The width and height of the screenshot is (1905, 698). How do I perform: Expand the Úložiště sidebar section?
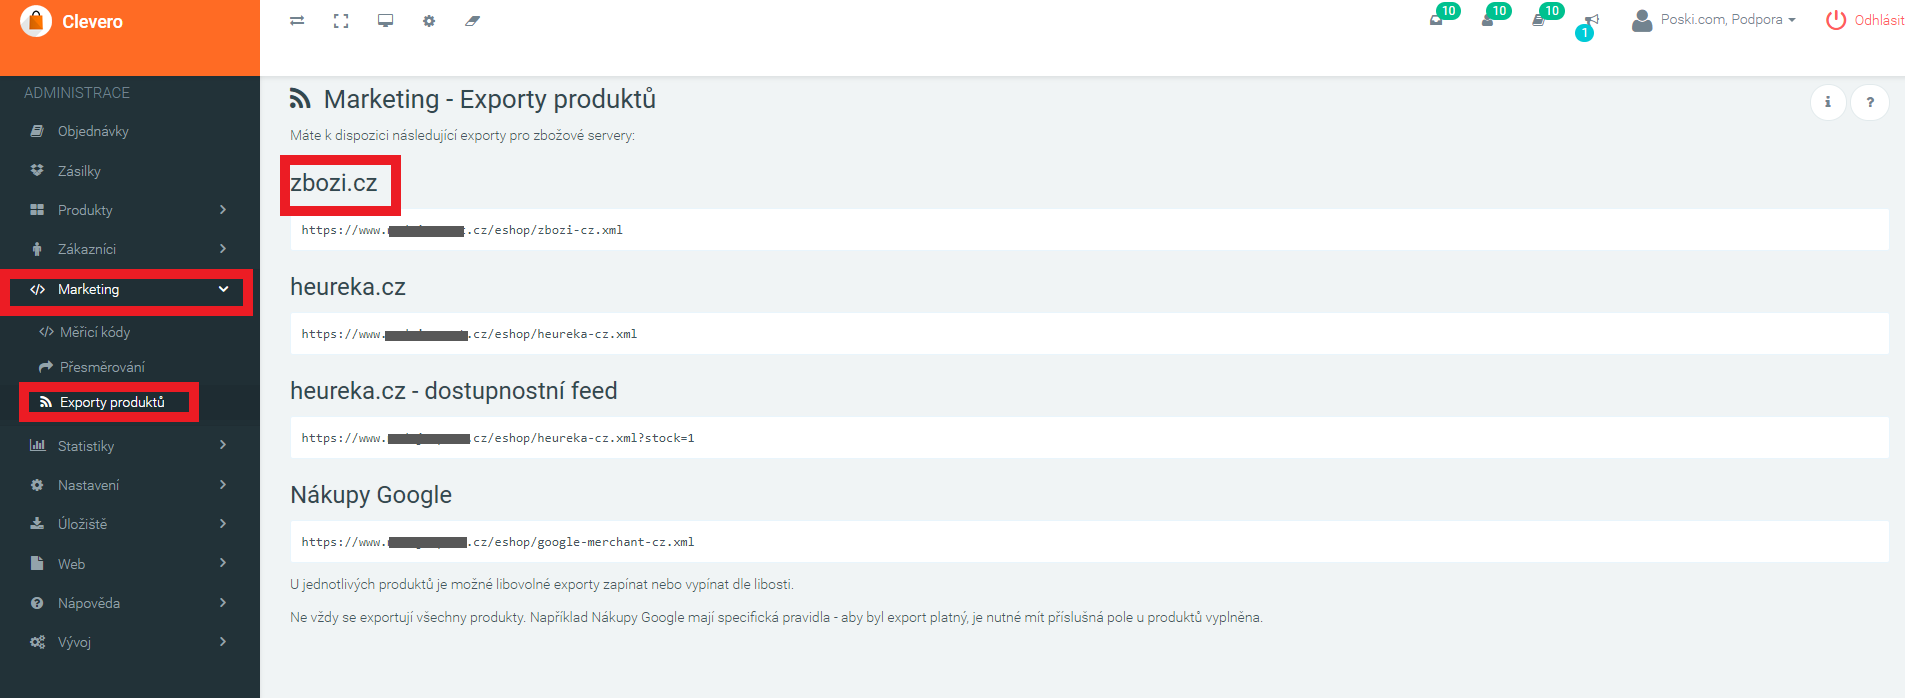point(129,524)
